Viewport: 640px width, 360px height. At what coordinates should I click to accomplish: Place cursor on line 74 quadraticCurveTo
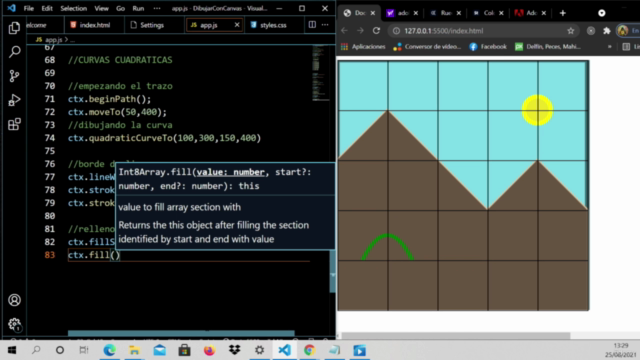click(164, 138)
